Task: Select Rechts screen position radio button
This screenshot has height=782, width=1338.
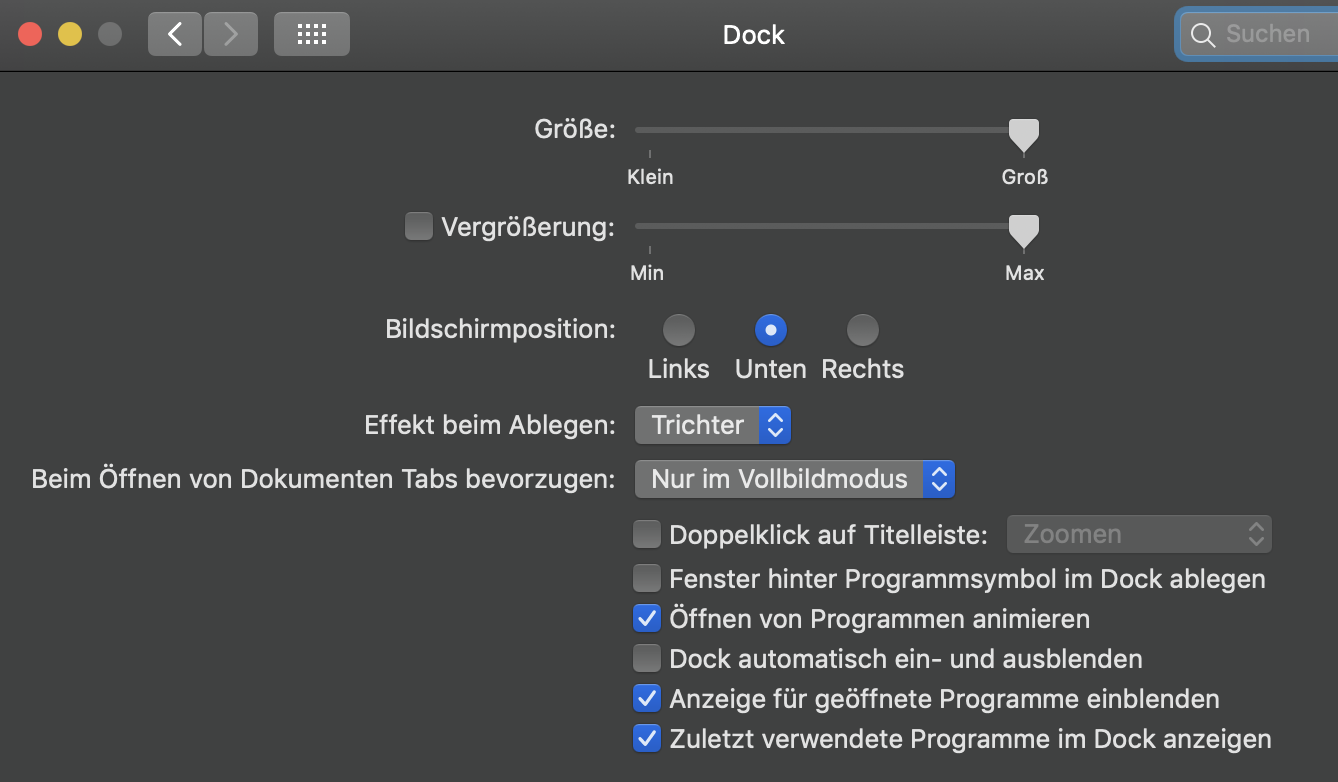Action: coord(862,329)
